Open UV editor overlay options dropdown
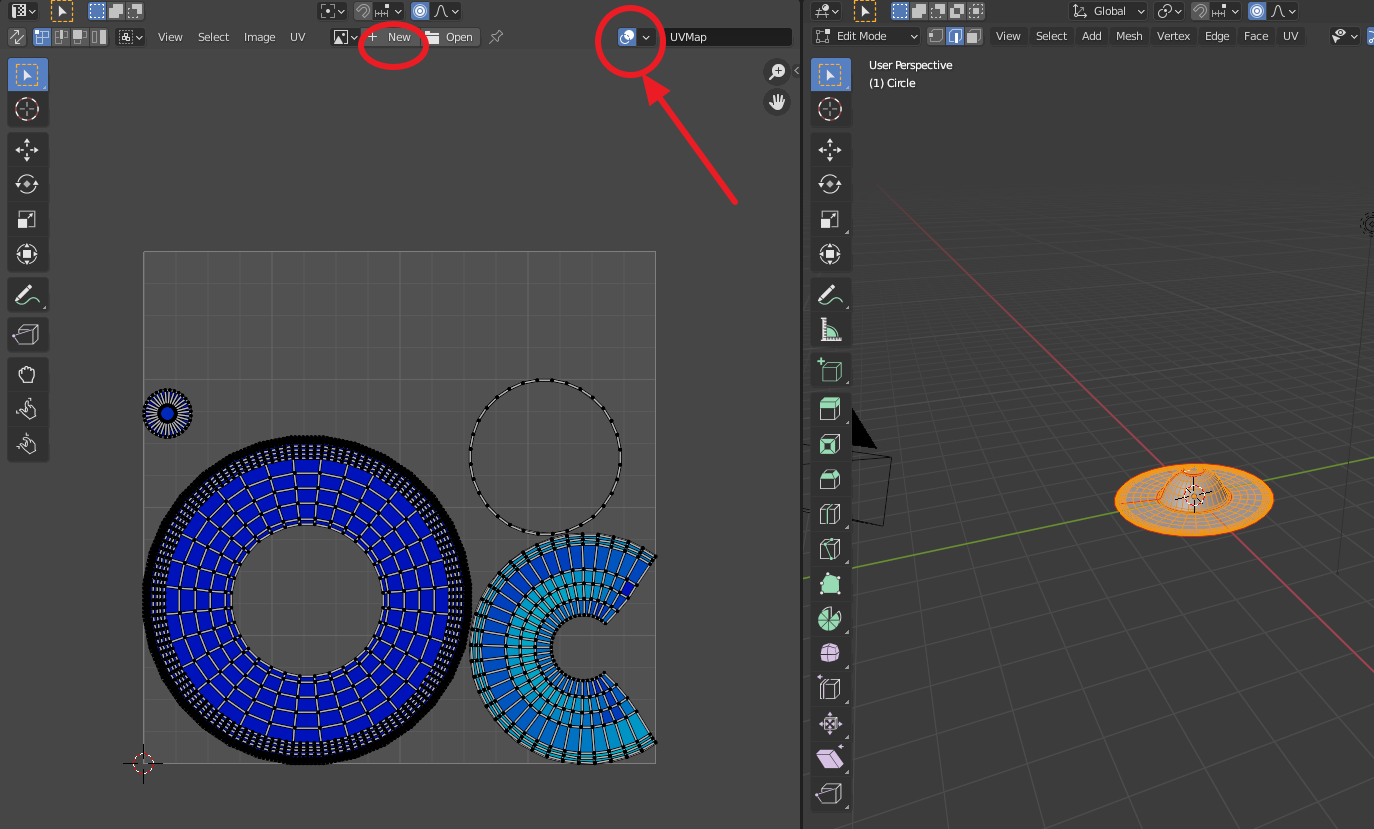Image resolution: width=1374 pixels, height=829 pixels. (x=647, y=37)
